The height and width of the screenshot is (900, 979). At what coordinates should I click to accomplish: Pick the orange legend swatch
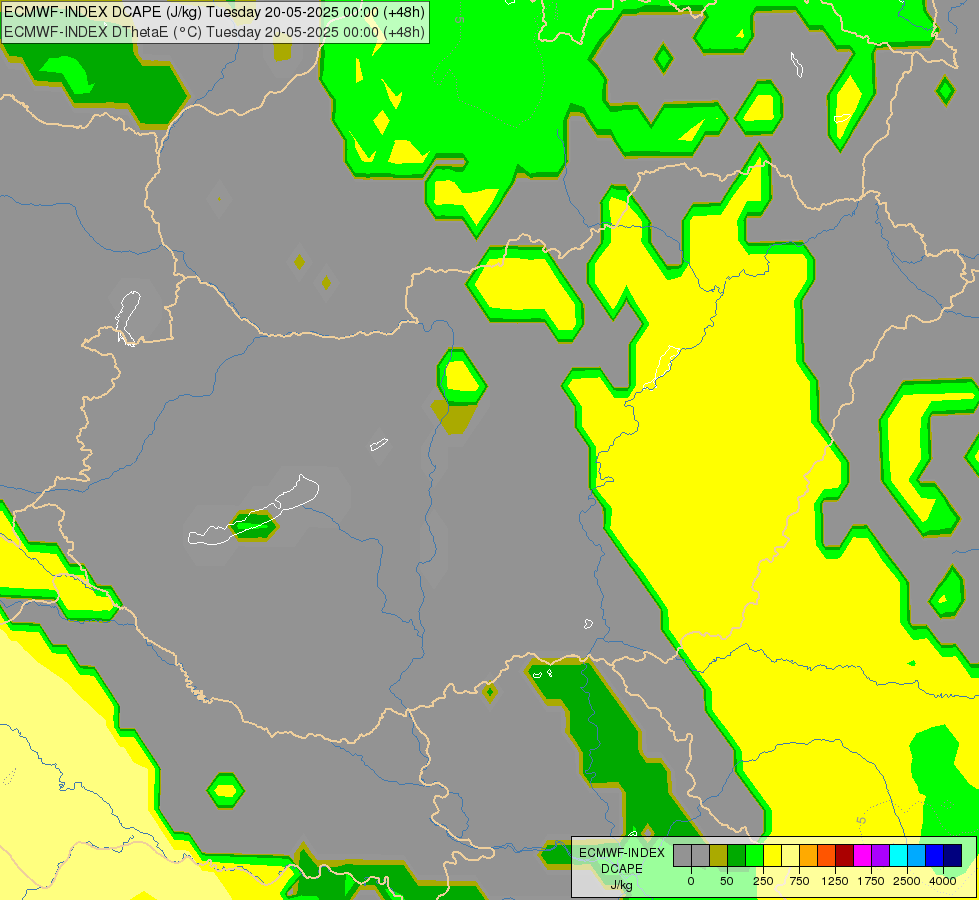(809, 856)
